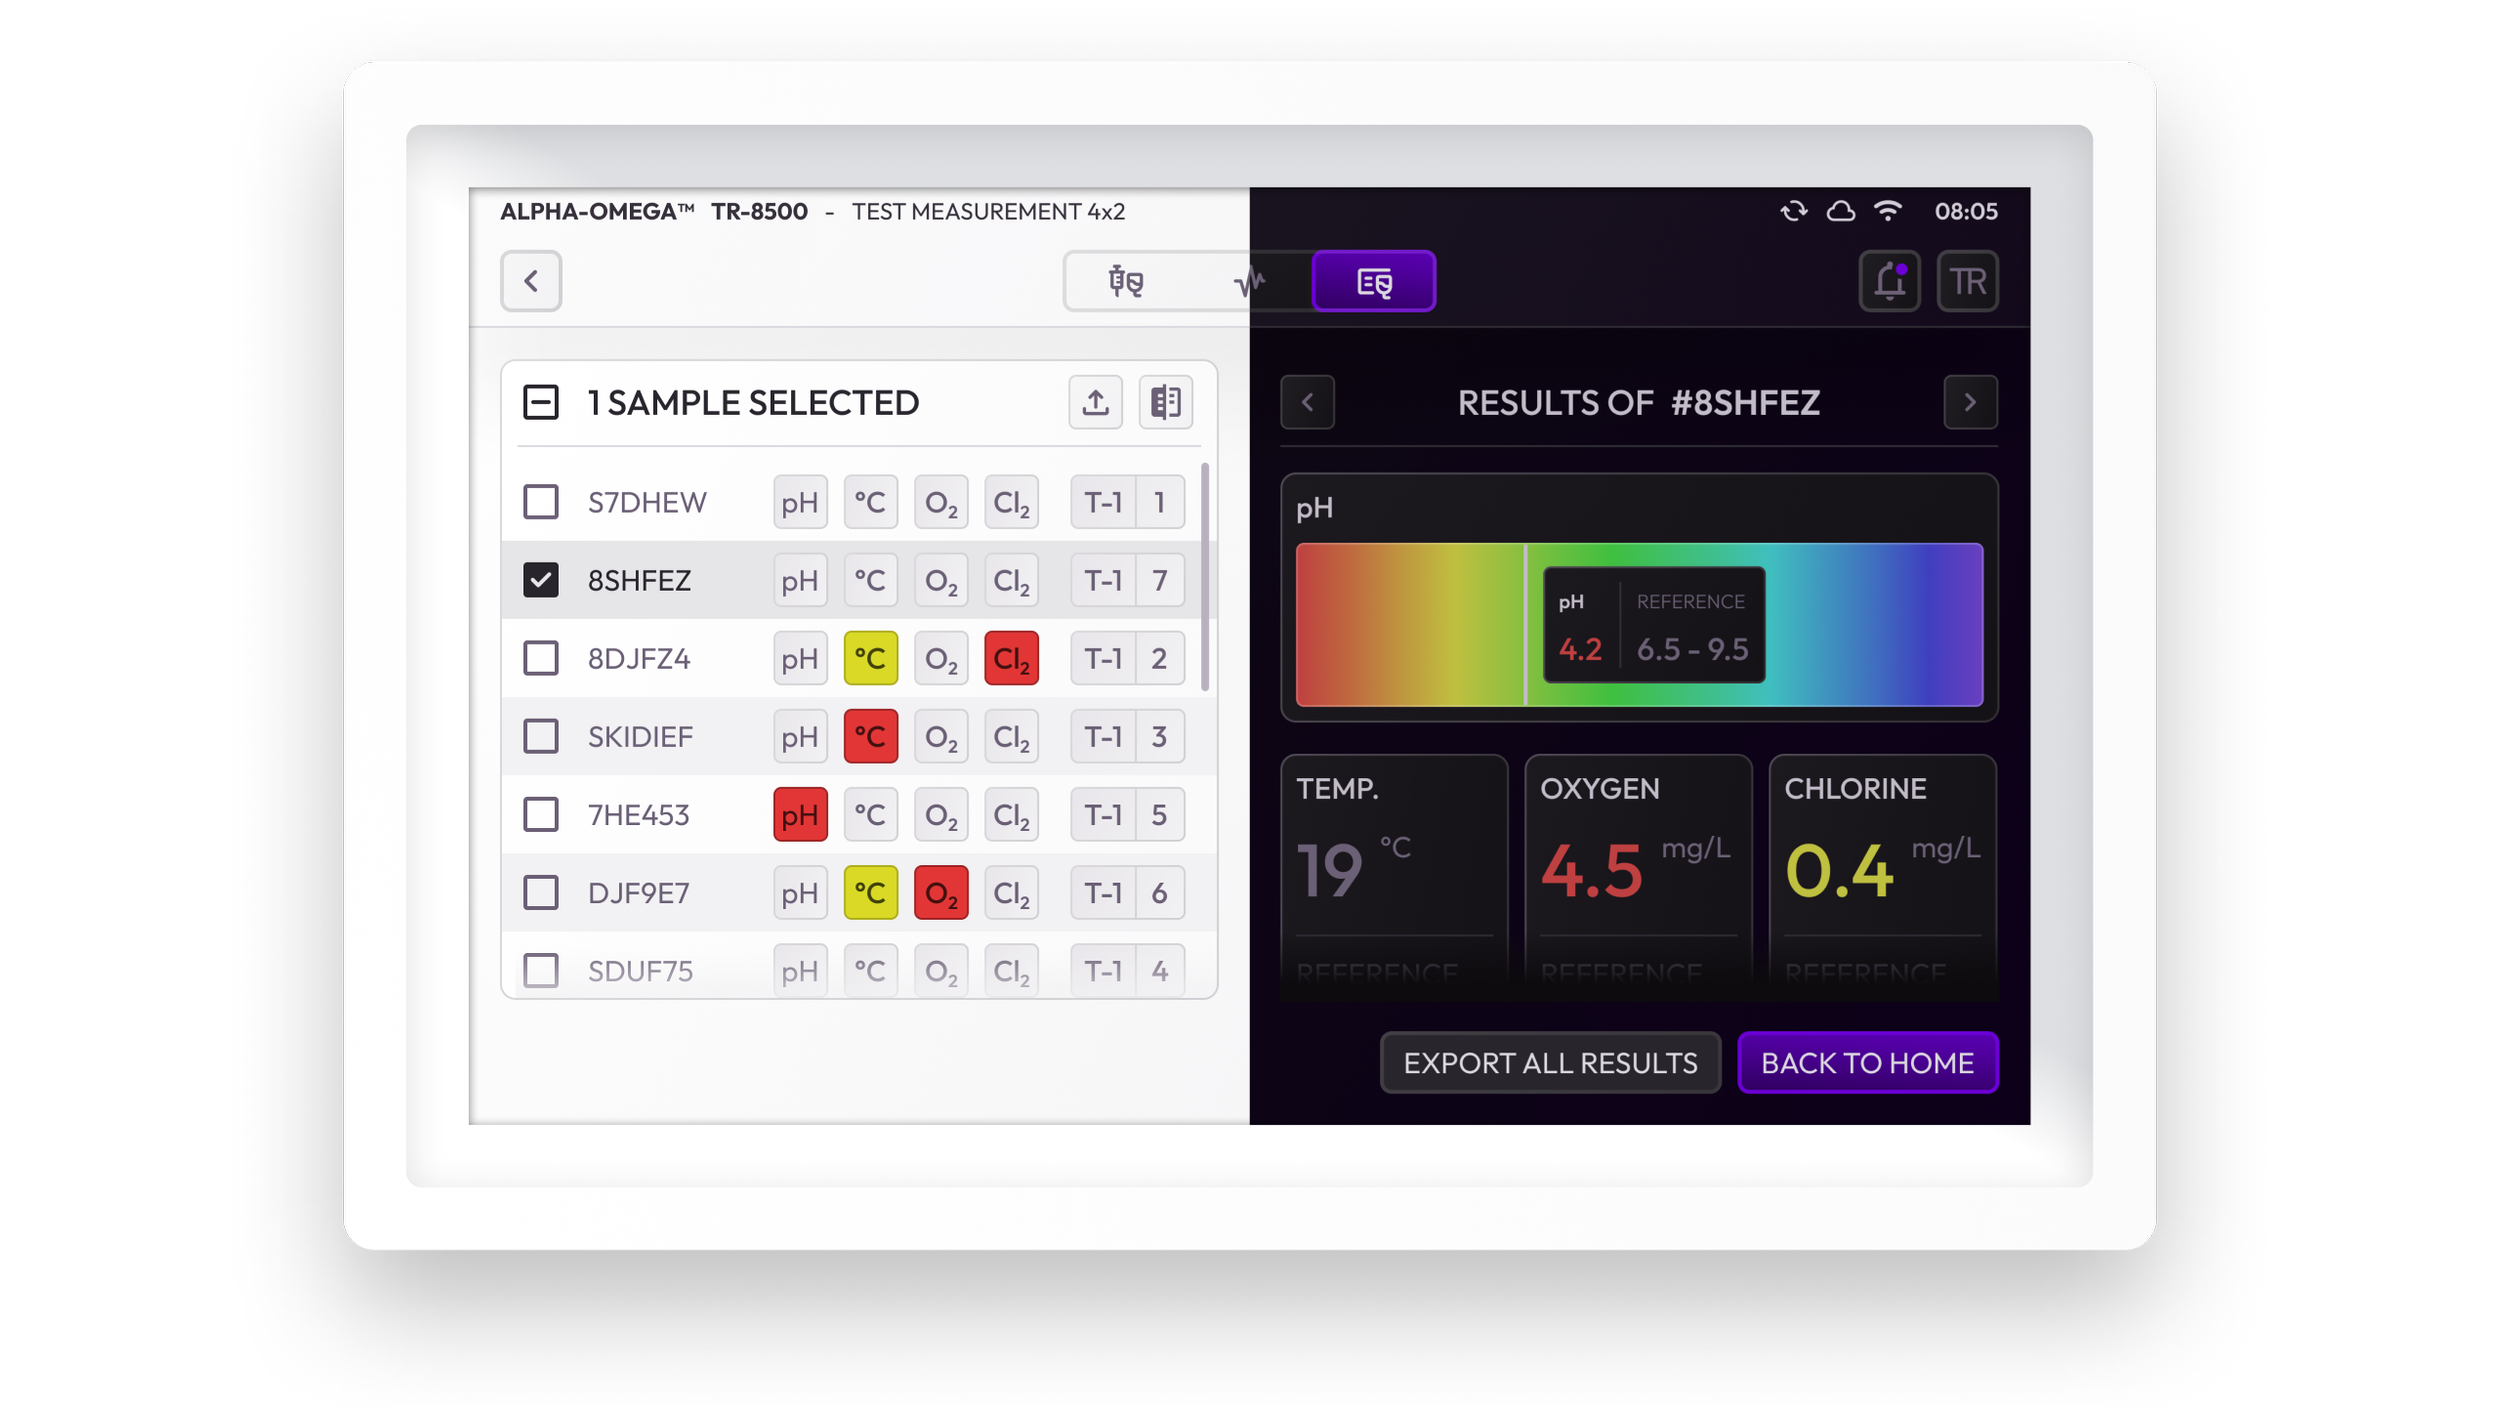The width and height of the screenshot is (2500, 1406).
Task: Go back using the top-left arrow
Action: [x=531, y=281]
